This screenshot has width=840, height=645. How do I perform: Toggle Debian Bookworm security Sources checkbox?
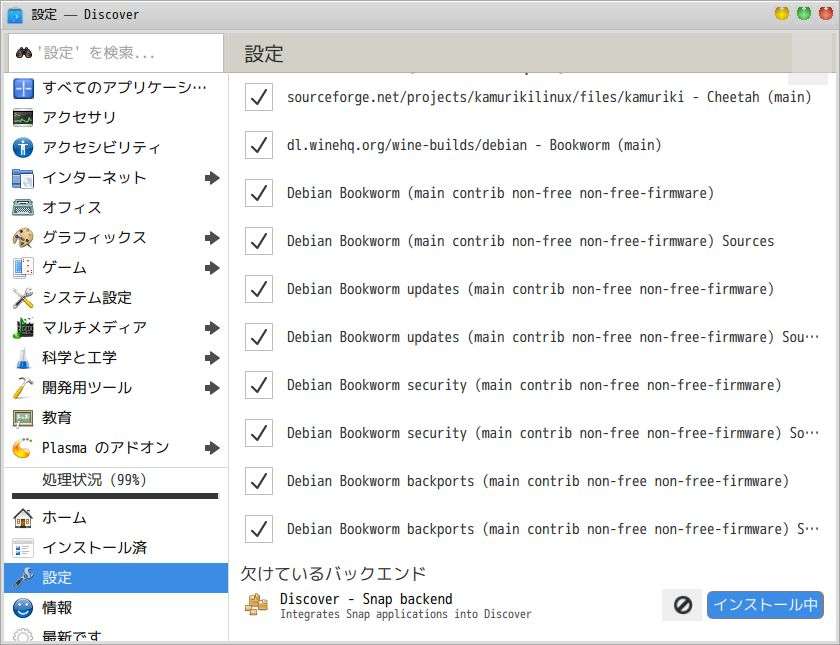tap(259, 433)
